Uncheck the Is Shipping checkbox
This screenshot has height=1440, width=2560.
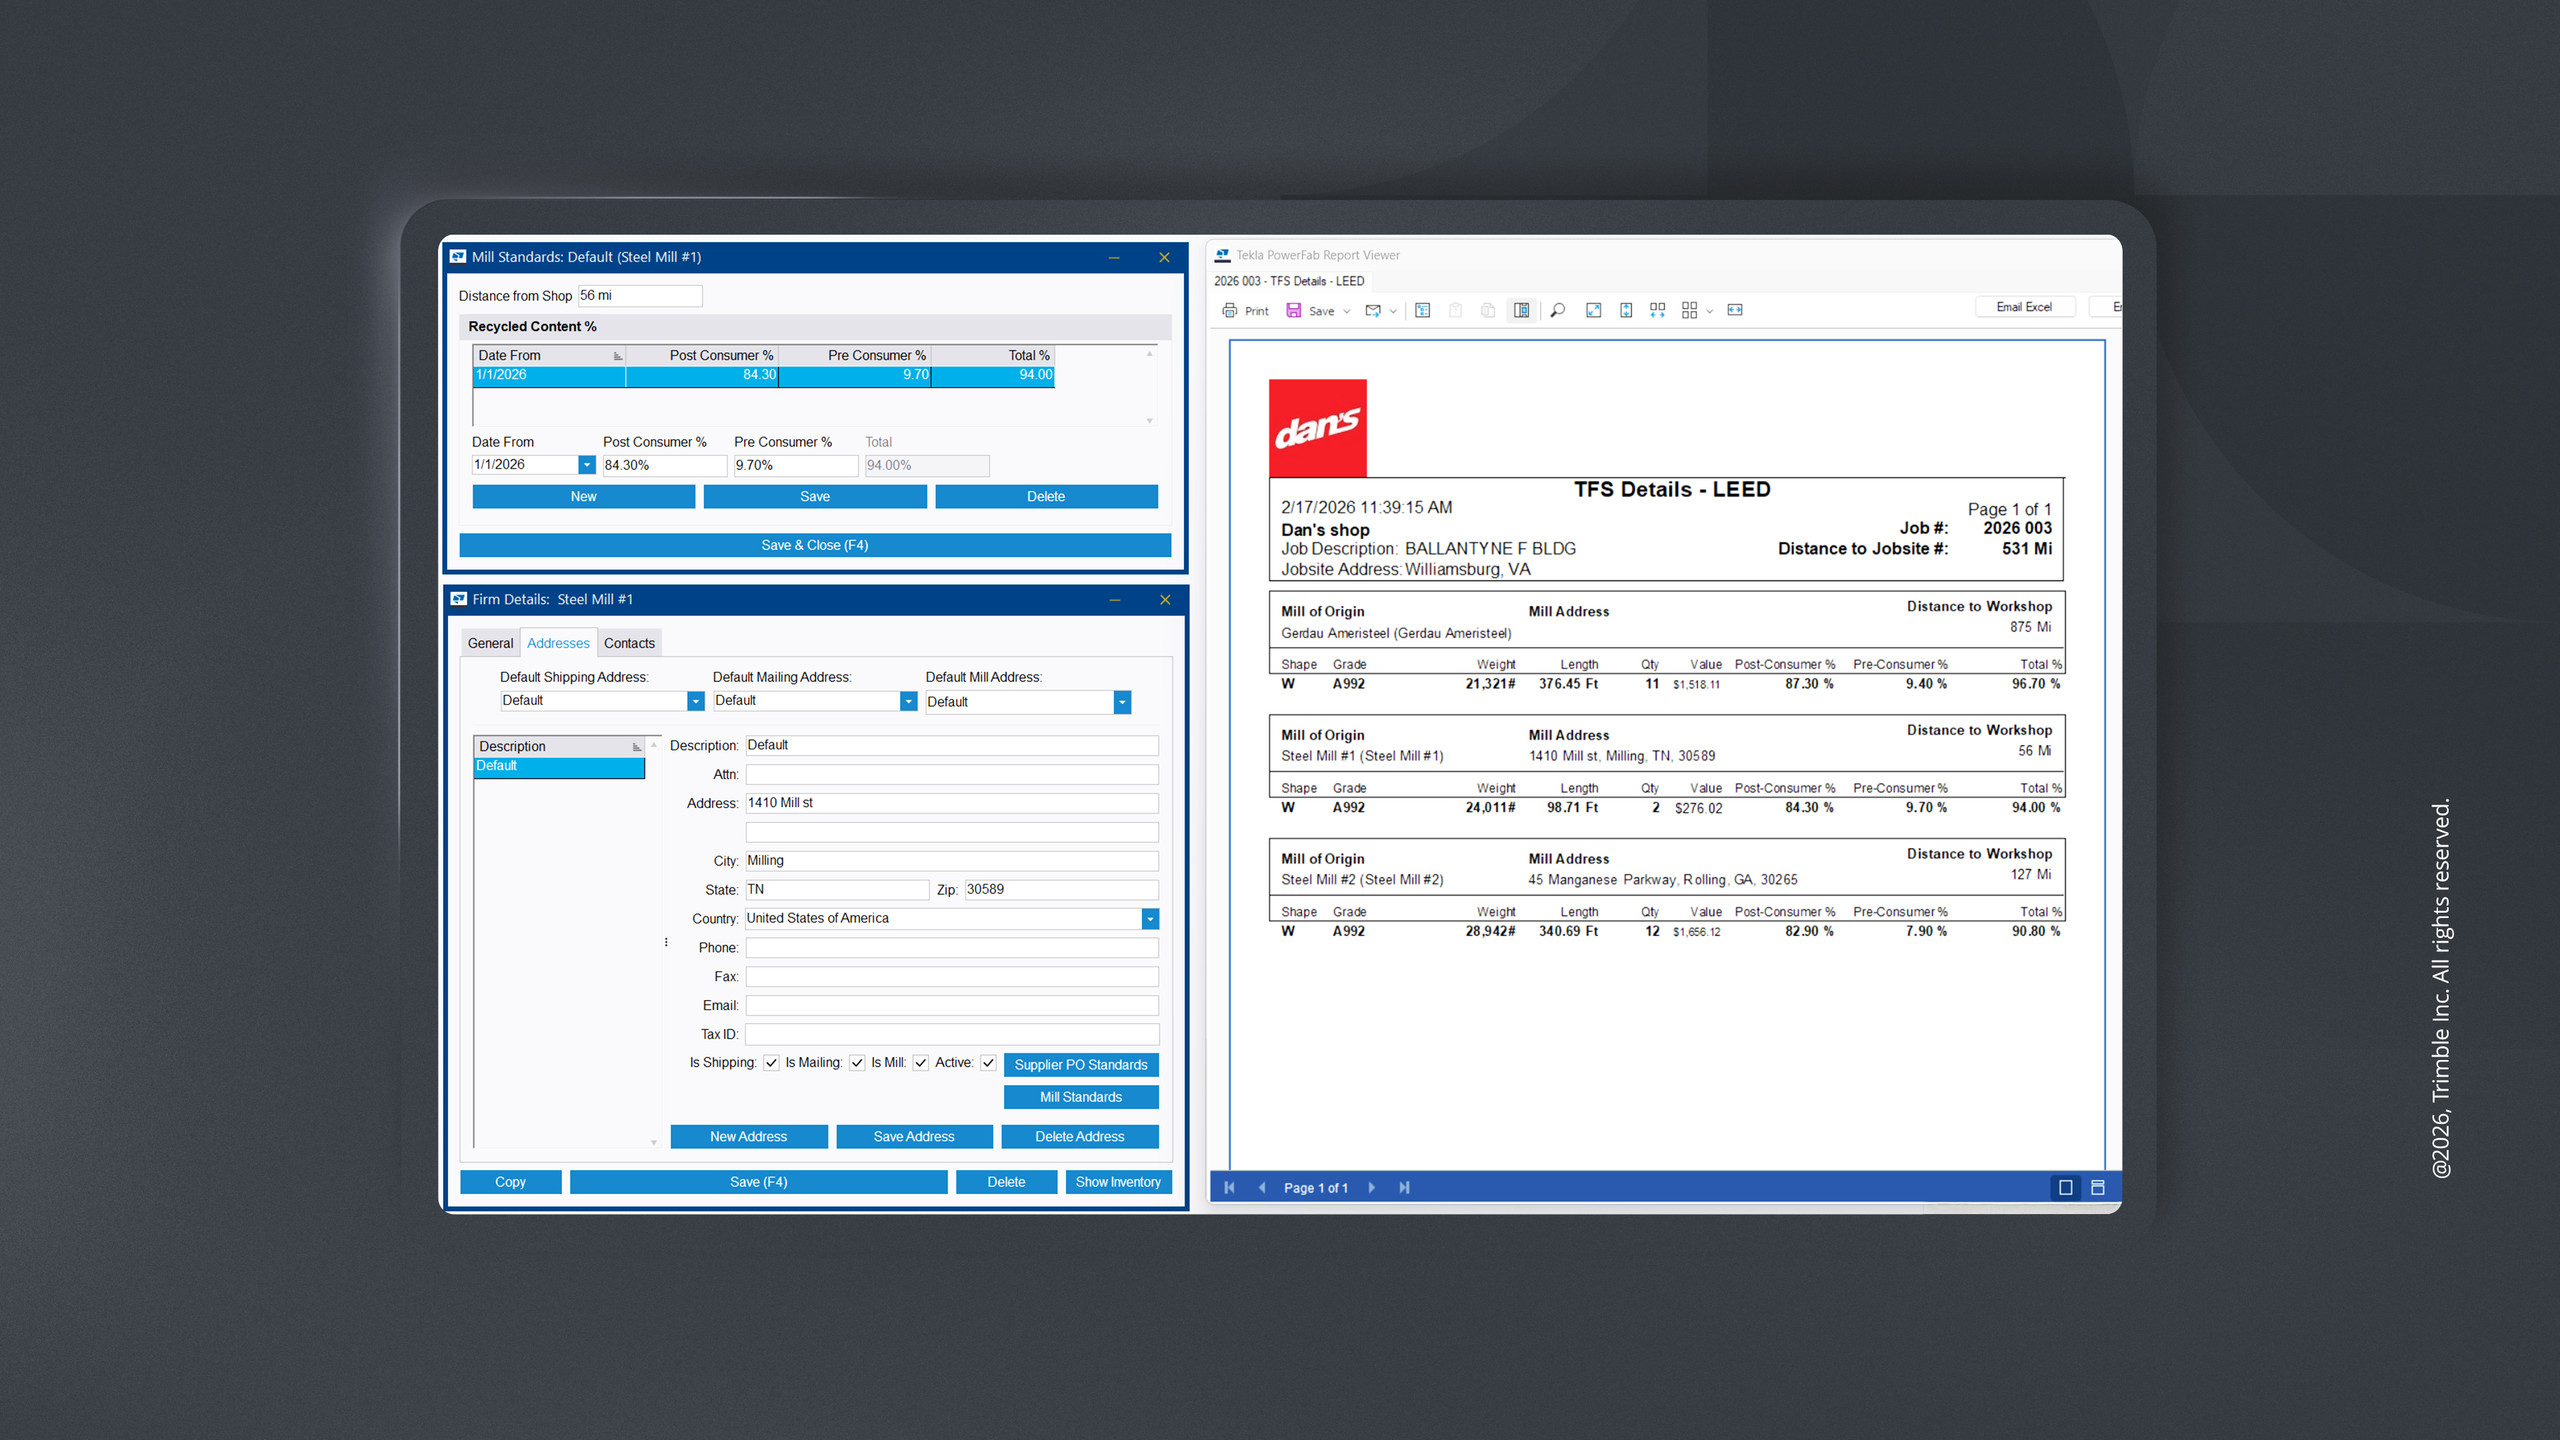pyautogui.click(x=770, y=1062)
